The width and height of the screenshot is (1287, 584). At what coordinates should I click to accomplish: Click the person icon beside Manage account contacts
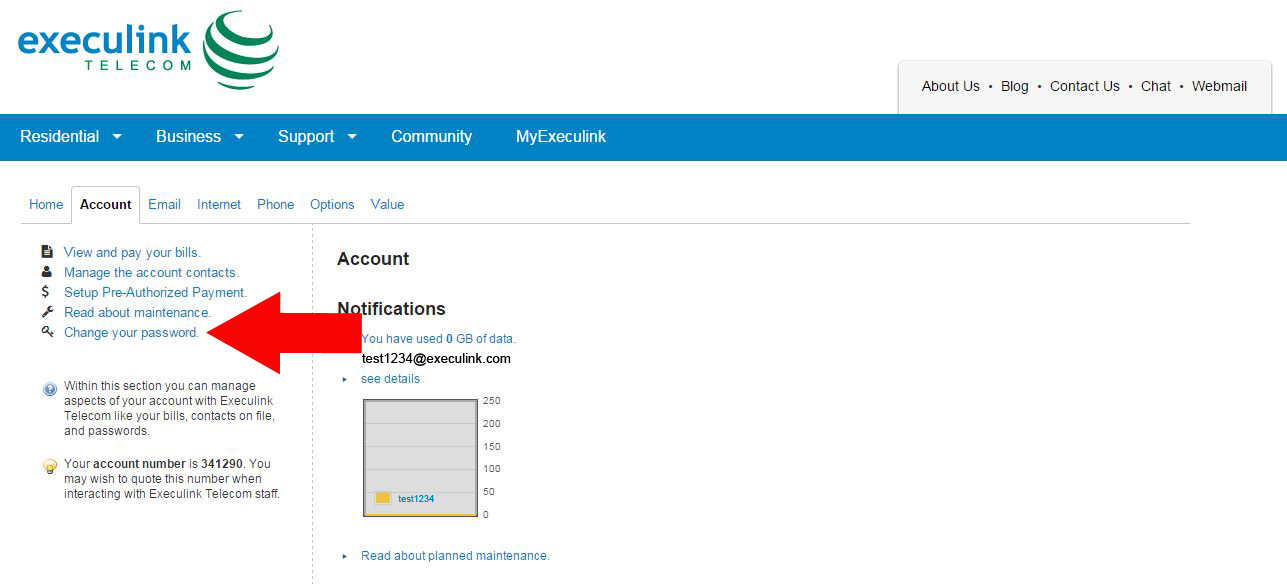pyautogui.click(x=46, y=272)
